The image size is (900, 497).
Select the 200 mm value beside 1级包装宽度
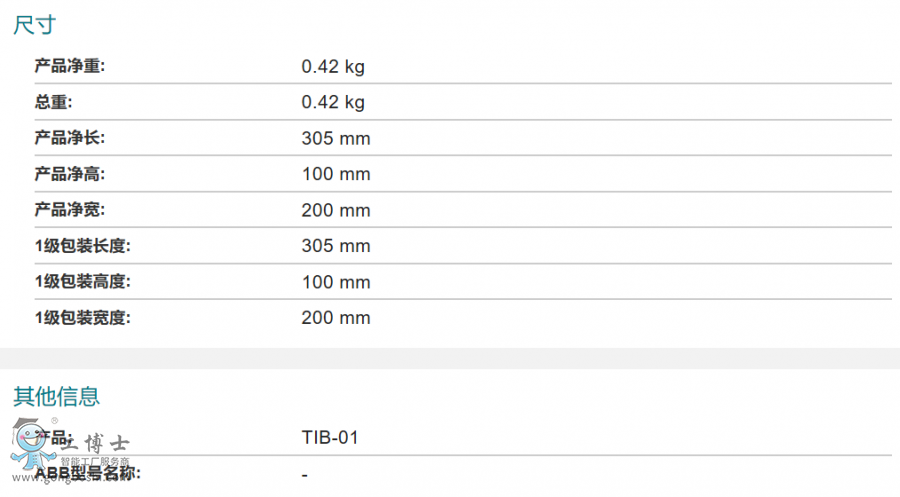click(x=336, y=318)
